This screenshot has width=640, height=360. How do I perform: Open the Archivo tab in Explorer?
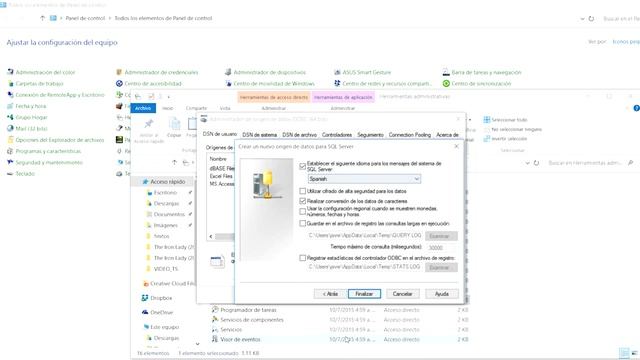(143, 108)
